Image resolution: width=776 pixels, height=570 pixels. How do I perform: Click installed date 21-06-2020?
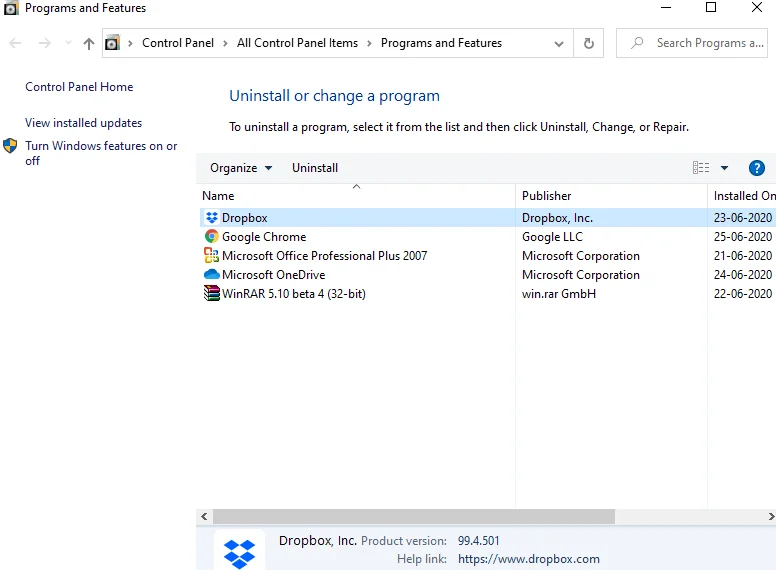[x=743, y=256]
